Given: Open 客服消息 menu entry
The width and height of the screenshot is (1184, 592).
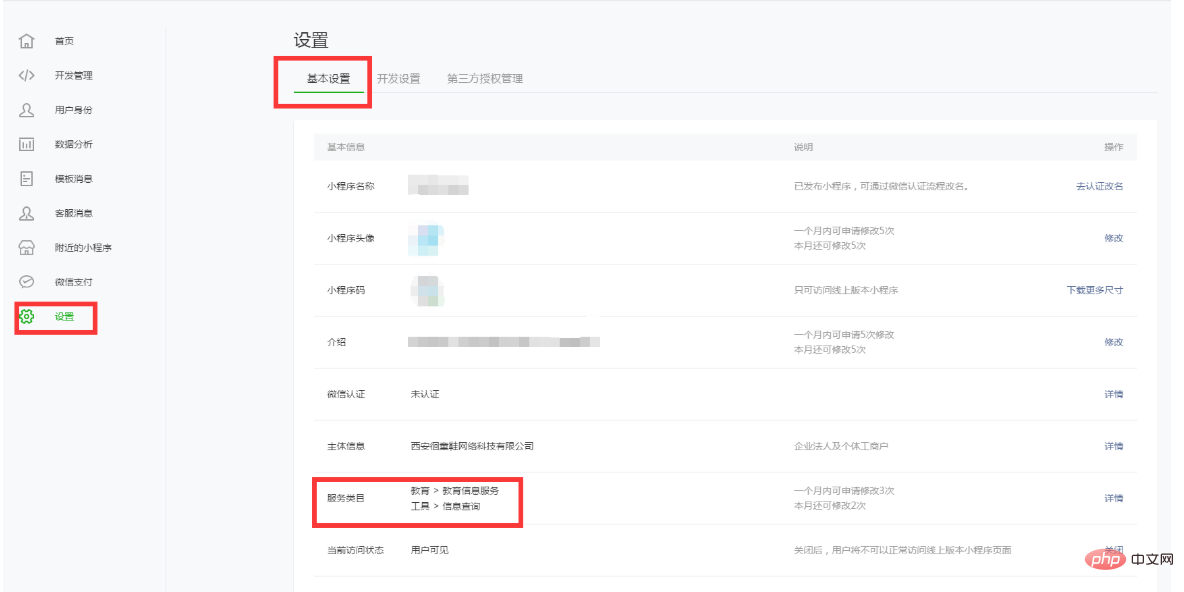Looking at the screenshot, I should click(73, 213).
